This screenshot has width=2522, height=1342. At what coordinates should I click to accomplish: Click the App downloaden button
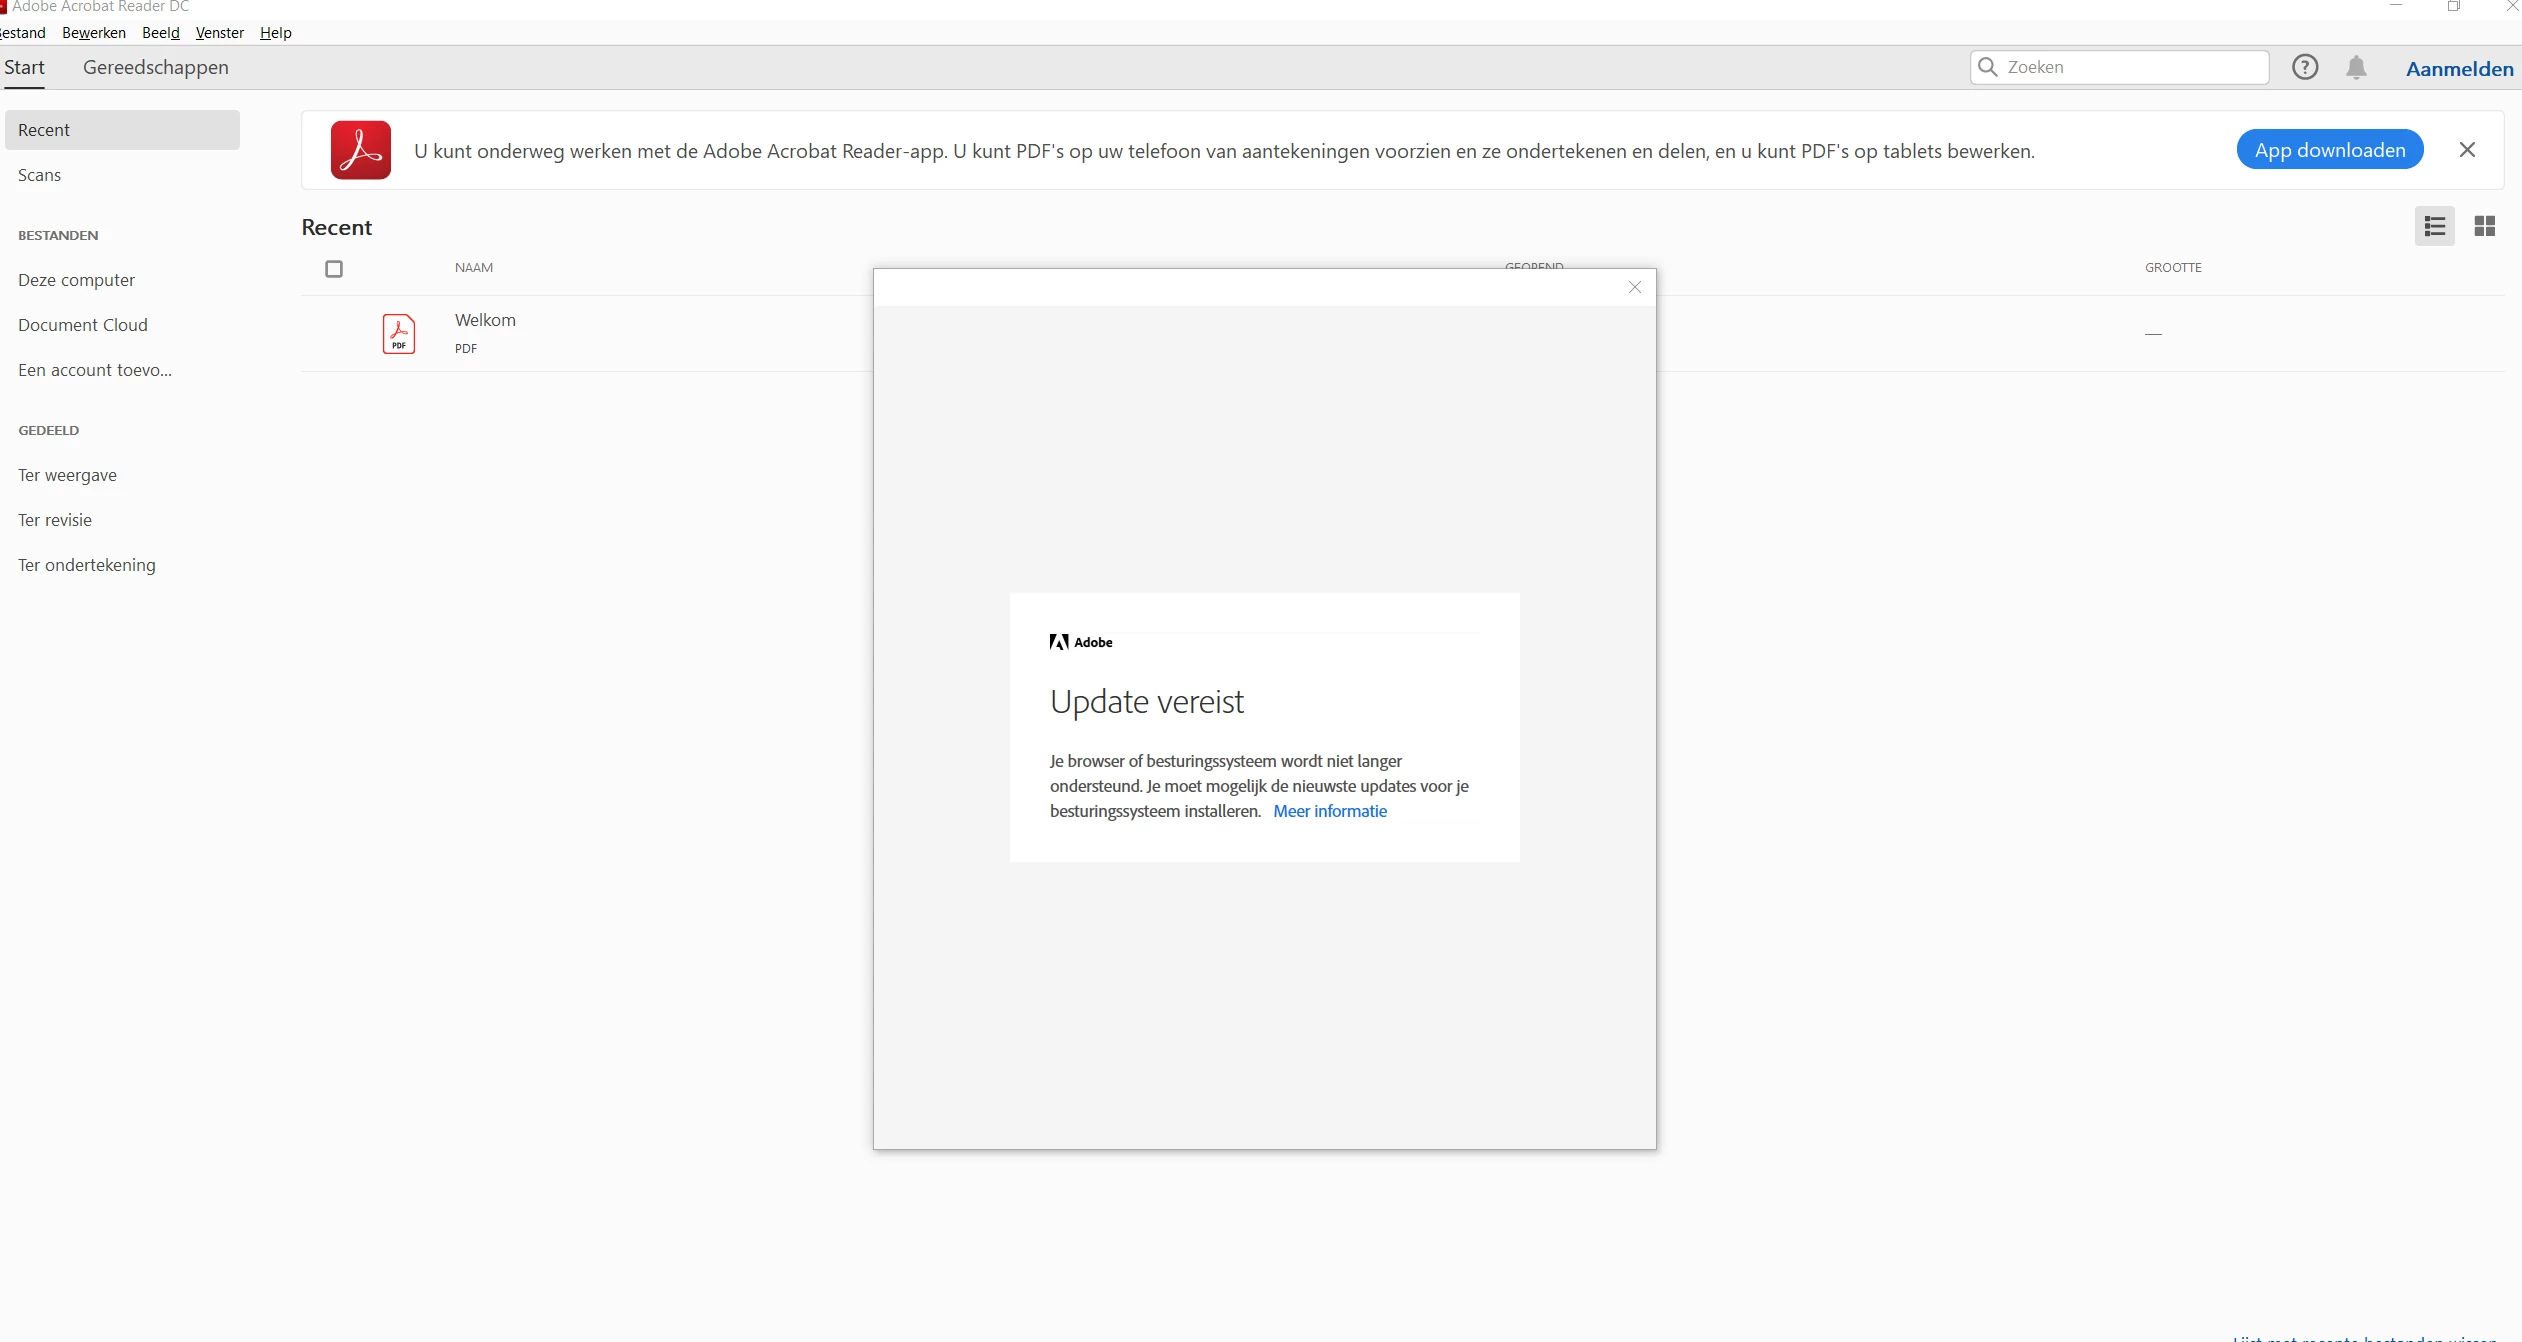pos(2329,150)
